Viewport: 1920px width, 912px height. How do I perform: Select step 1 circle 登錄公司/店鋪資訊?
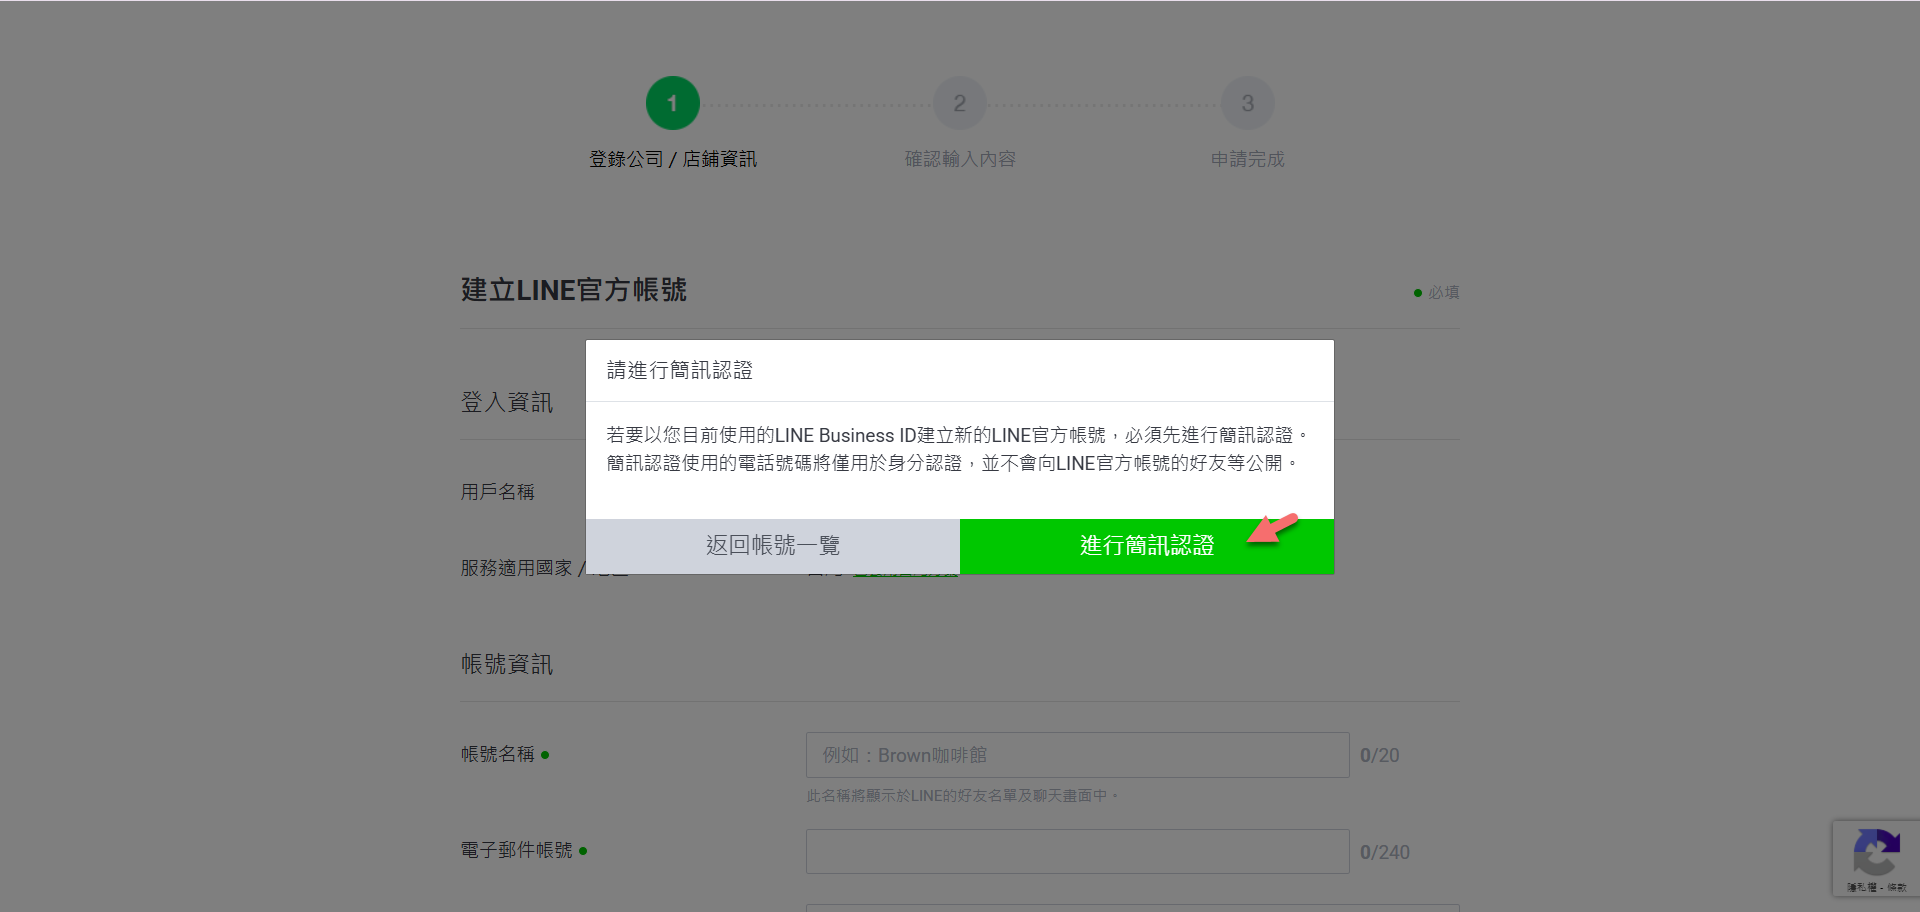(x=673, y=103)
